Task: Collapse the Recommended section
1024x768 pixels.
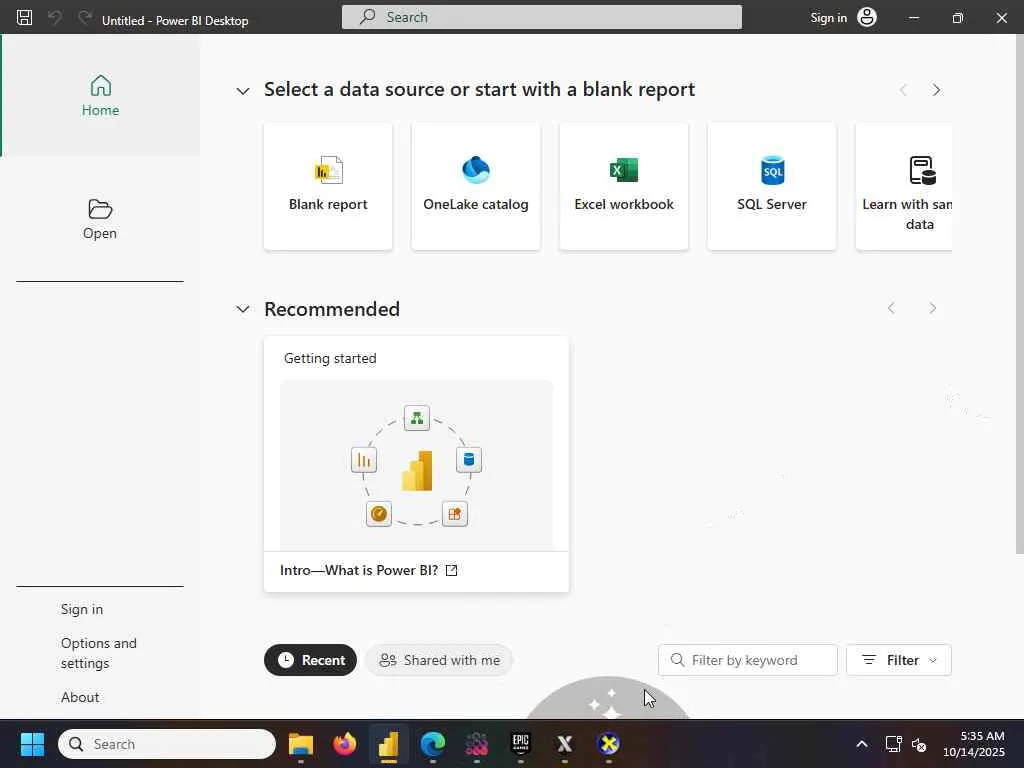Action: [243, 309]
